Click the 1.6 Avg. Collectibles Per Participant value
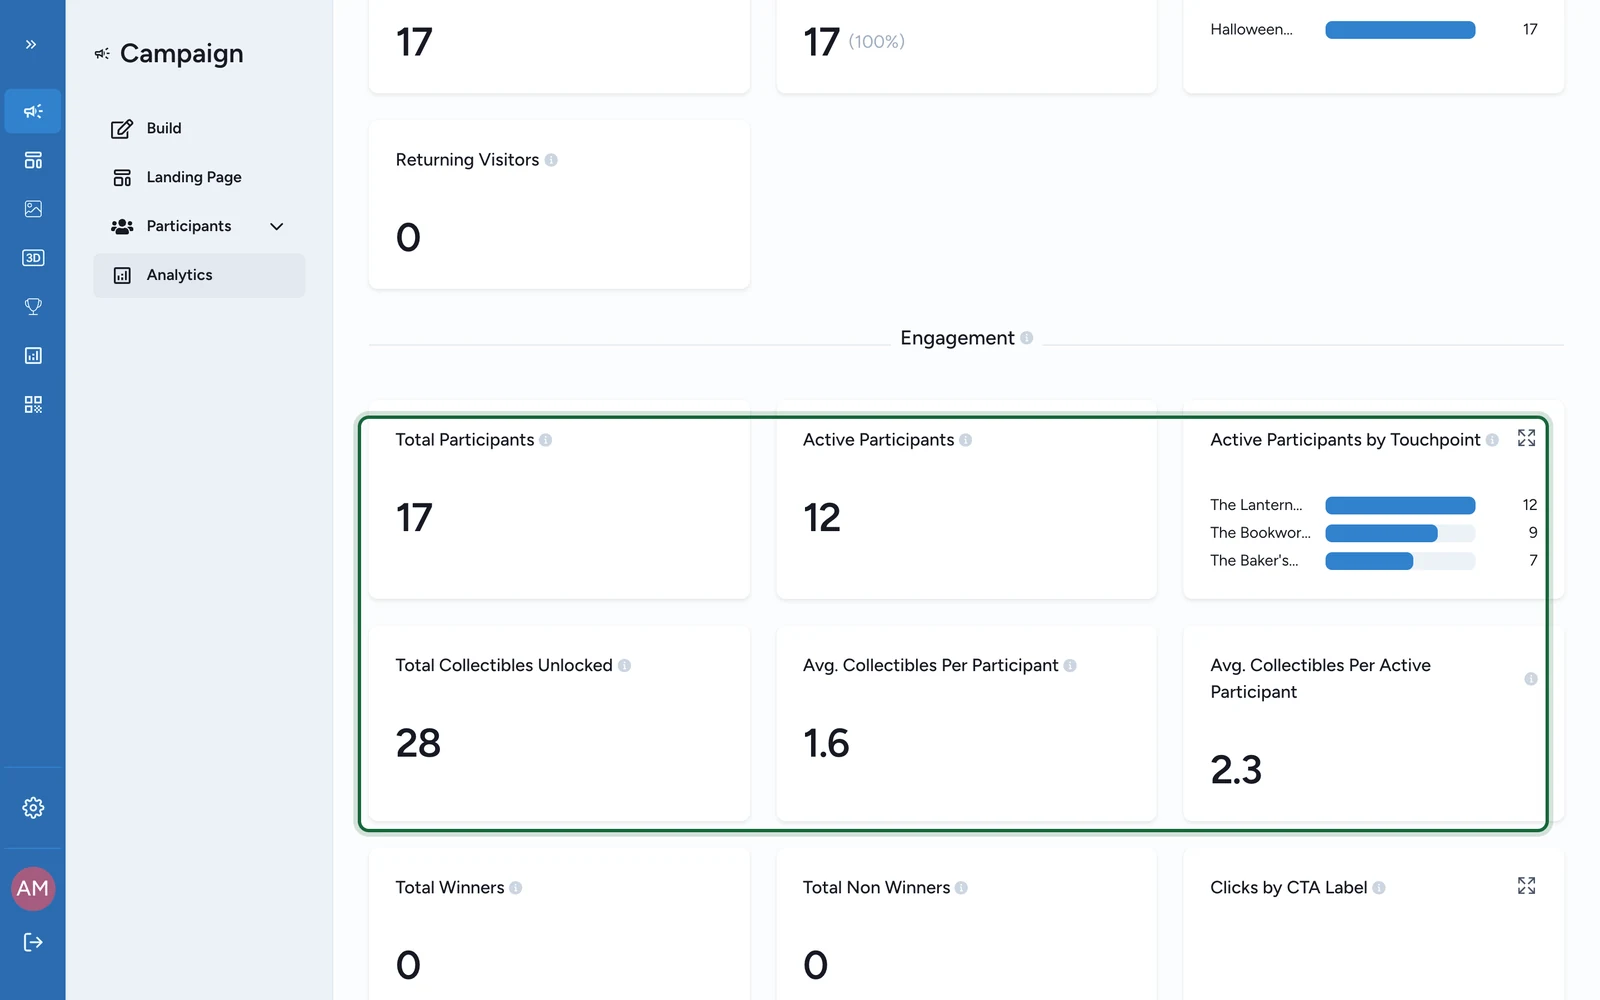 coord(826,743)
